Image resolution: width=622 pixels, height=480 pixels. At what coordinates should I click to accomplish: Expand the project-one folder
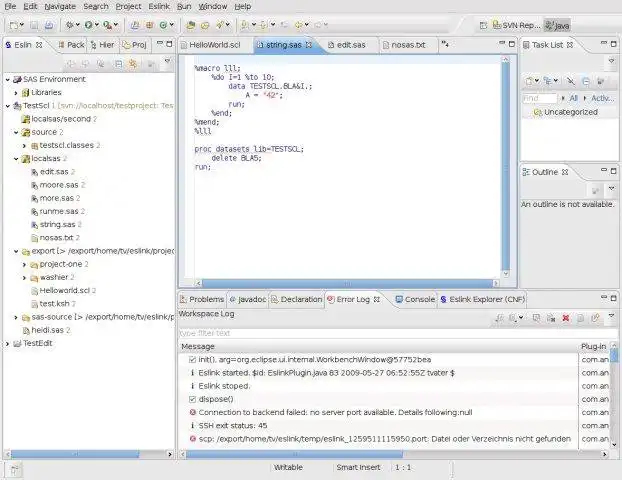click(24, 265)
